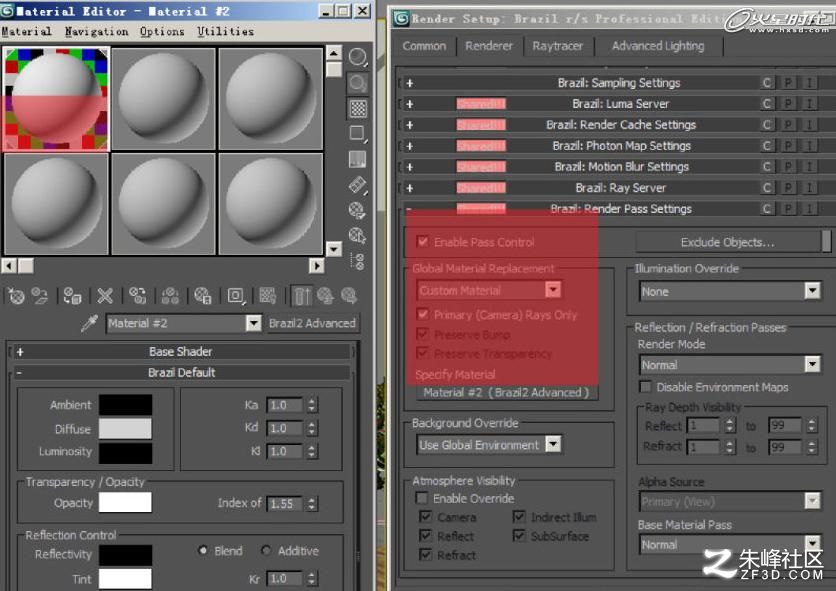Switch to the Raytracer tab
This screenshot has height=591, width=836.
(558, 46)
